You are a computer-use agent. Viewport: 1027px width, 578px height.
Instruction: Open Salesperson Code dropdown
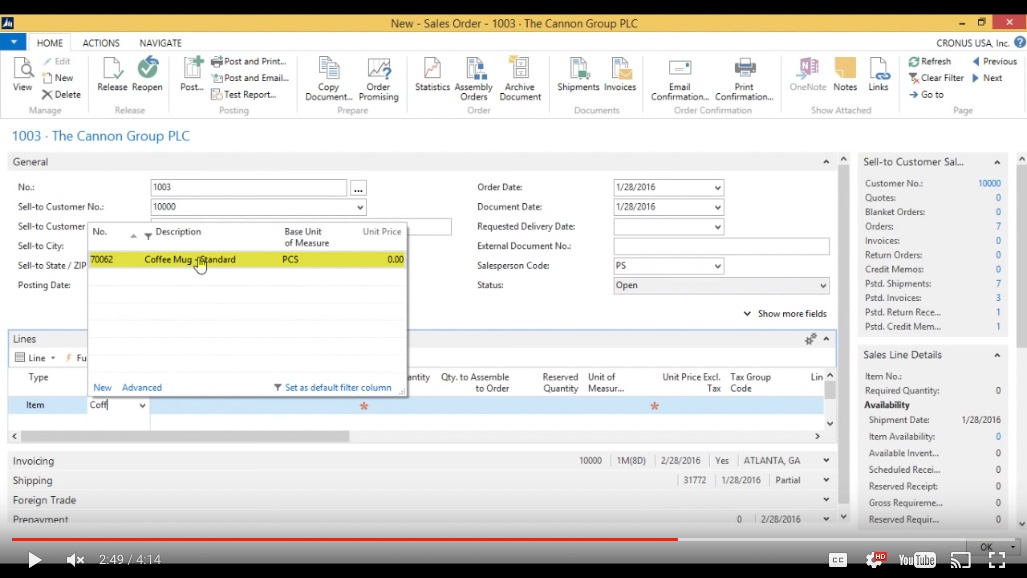(717, 266)
